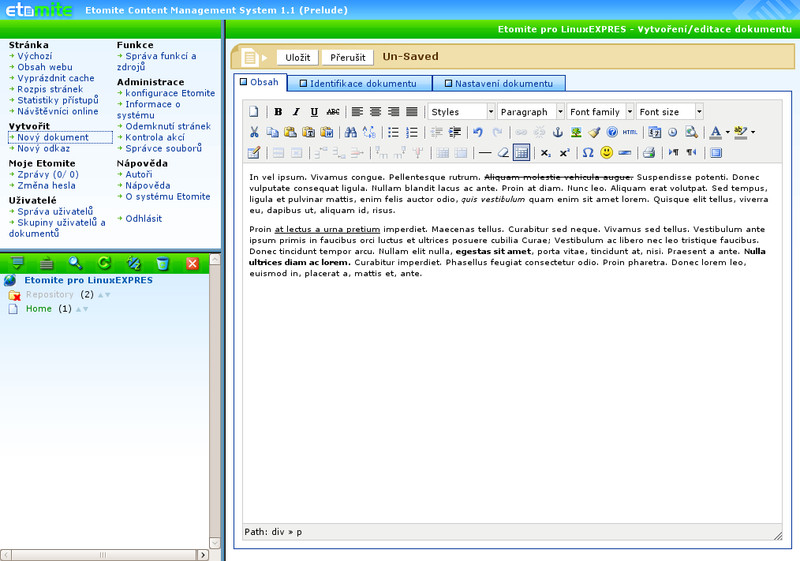
Task: Cut selection with scissors icon
Action: click(254, 132)
